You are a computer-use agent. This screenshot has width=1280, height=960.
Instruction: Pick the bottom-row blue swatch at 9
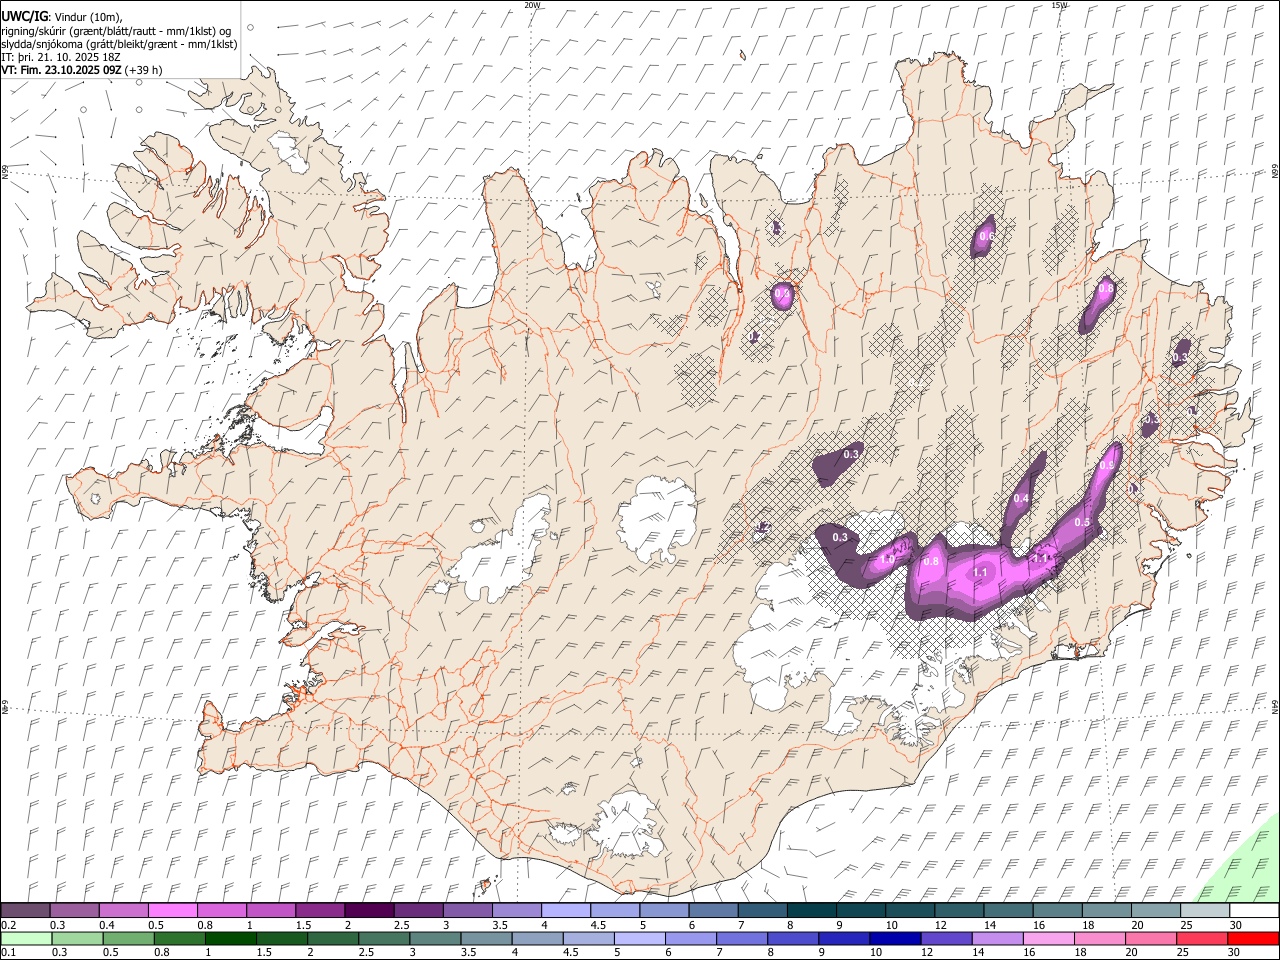tap(844, 939)
